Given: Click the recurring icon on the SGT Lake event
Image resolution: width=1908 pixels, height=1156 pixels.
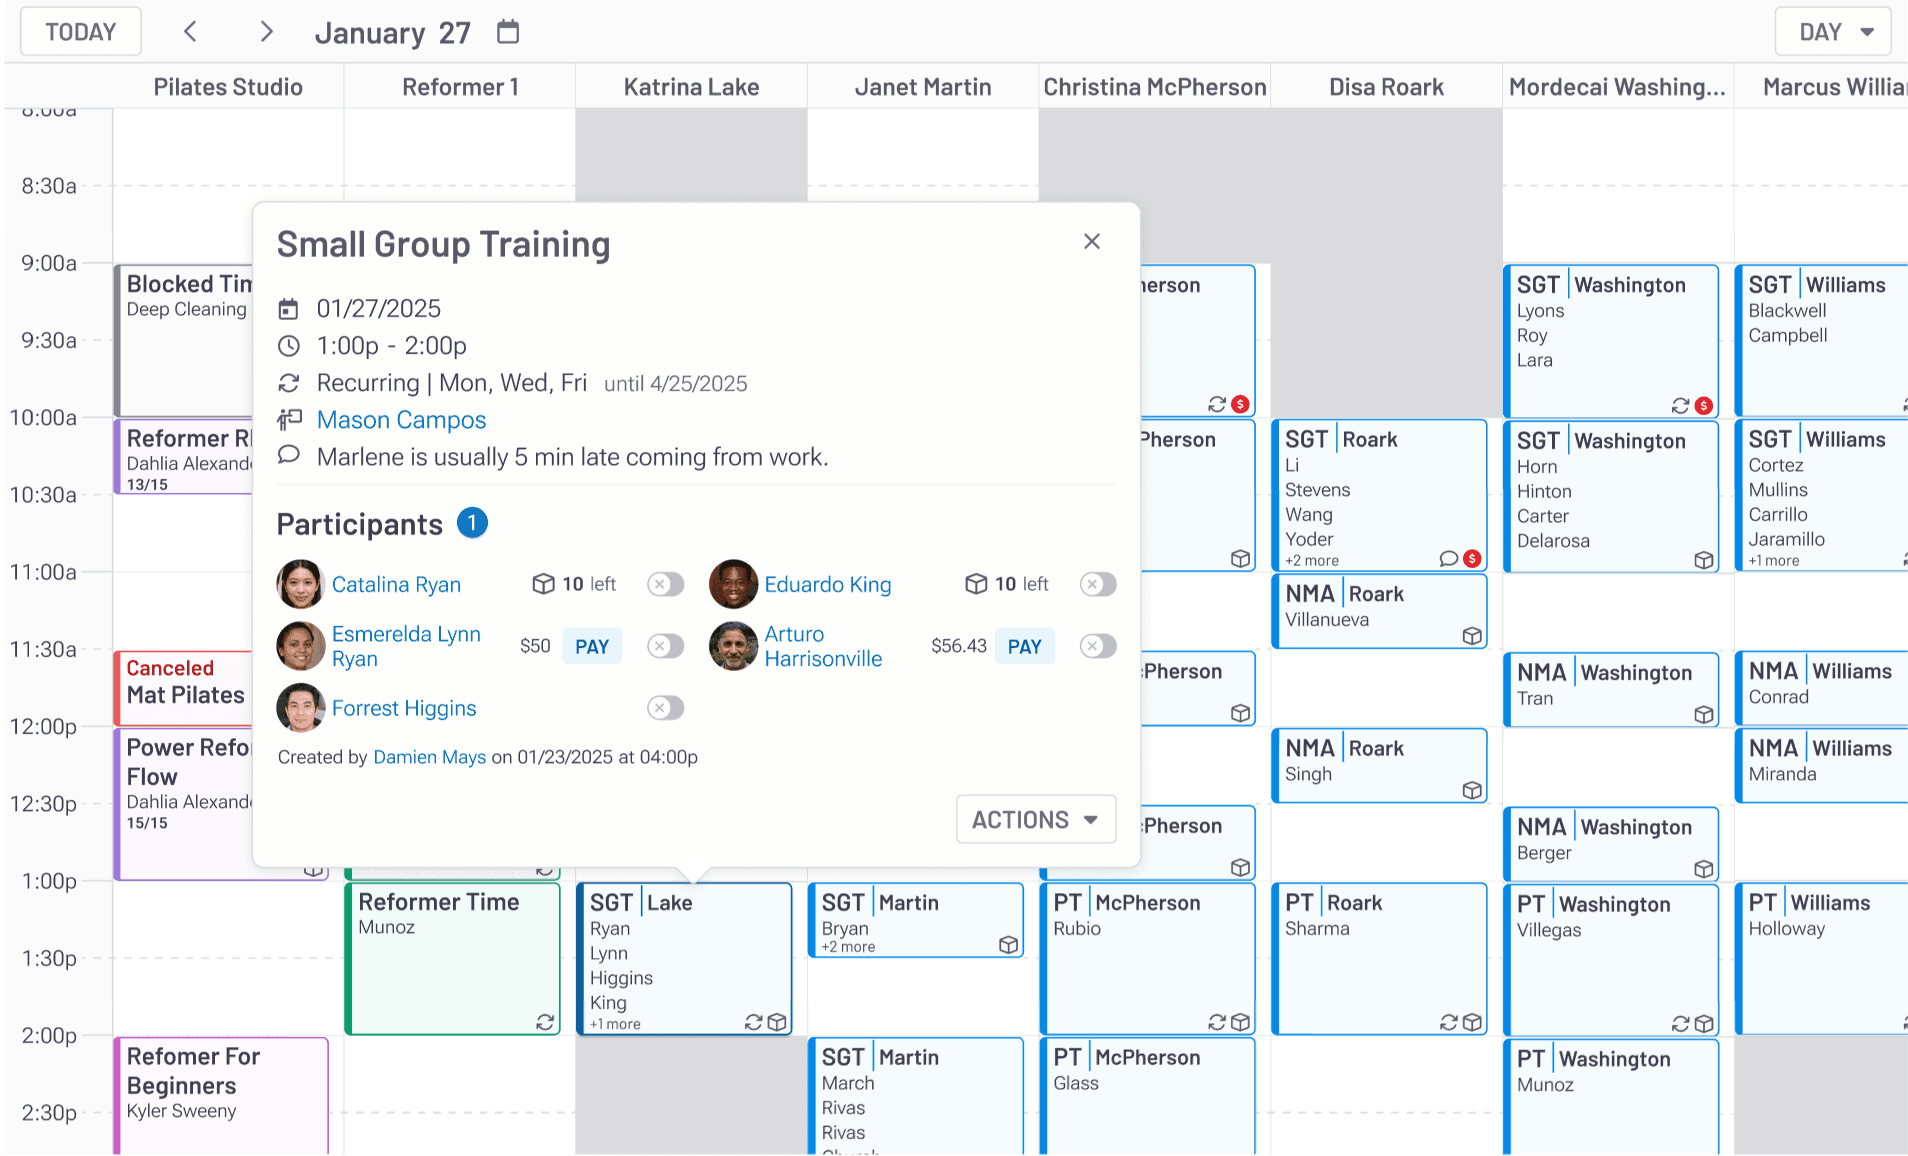Looking at the screenshot, I should point(753,1023).
